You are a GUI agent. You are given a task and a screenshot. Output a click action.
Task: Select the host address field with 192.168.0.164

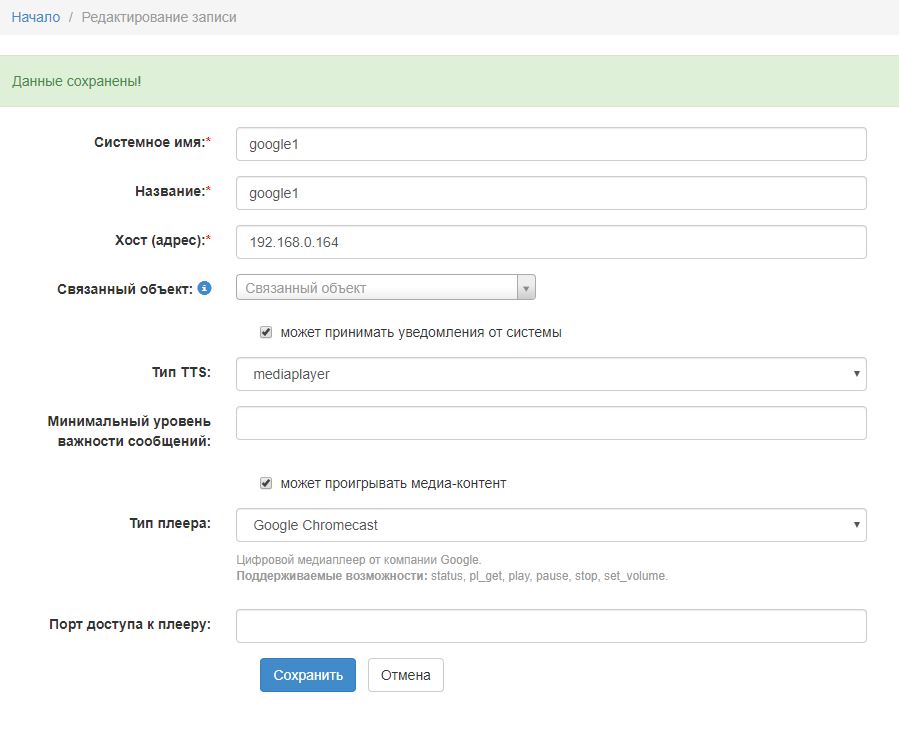coord(551,242)
